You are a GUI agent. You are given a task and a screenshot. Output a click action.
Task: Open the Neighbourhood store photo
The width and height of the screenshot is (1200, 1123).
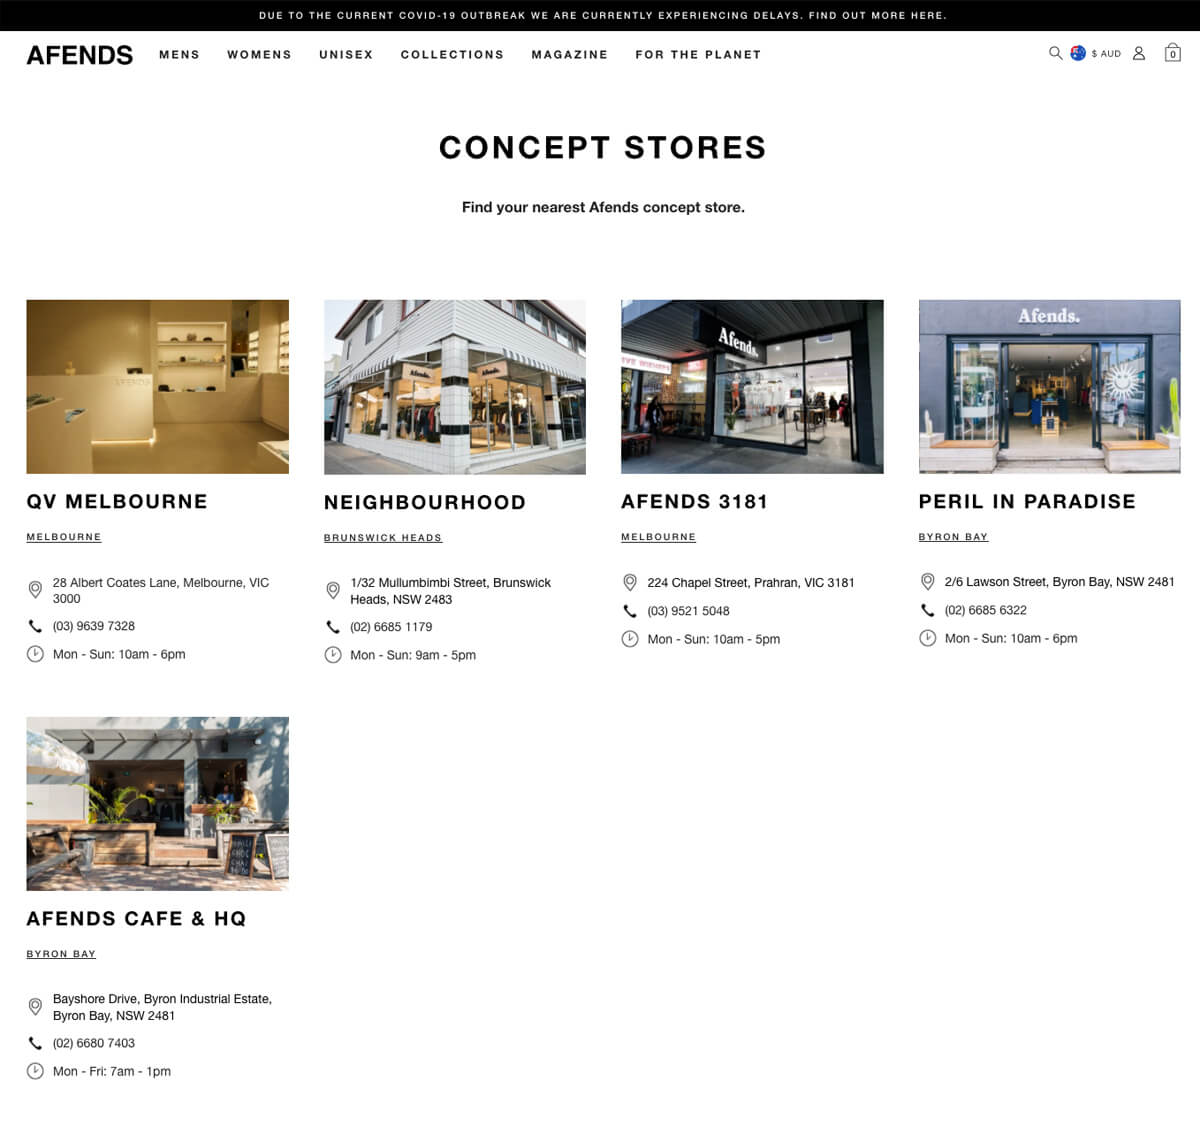coord(455,387)
